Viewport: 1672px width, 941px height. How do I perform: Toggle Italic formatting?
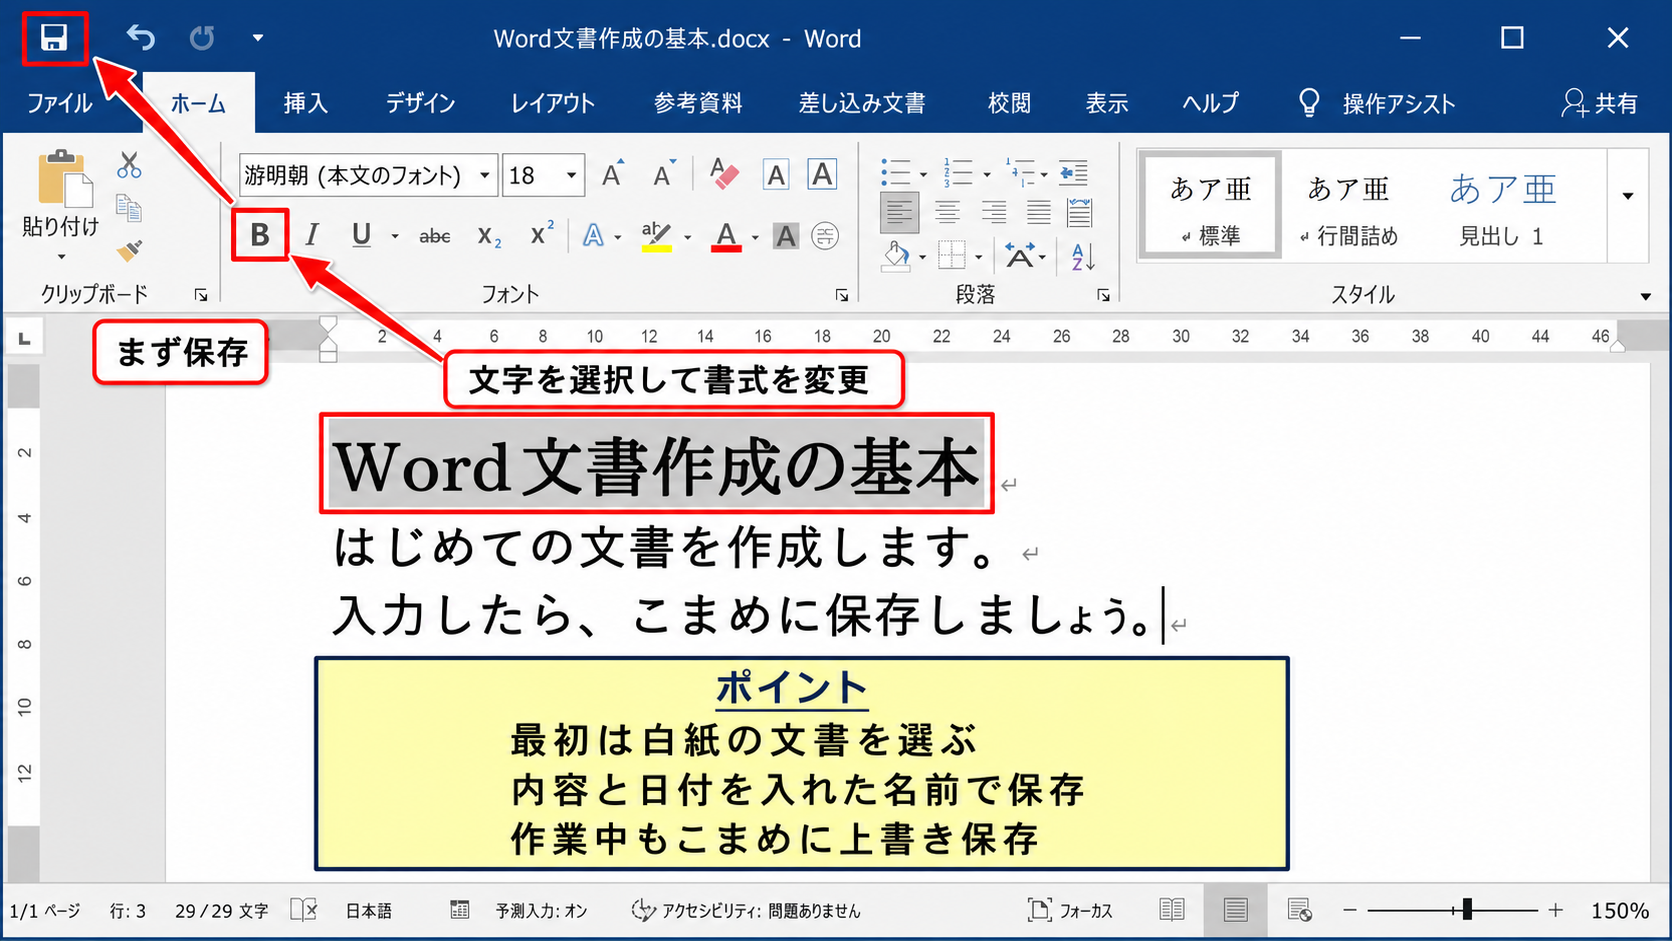pos(312,235)
